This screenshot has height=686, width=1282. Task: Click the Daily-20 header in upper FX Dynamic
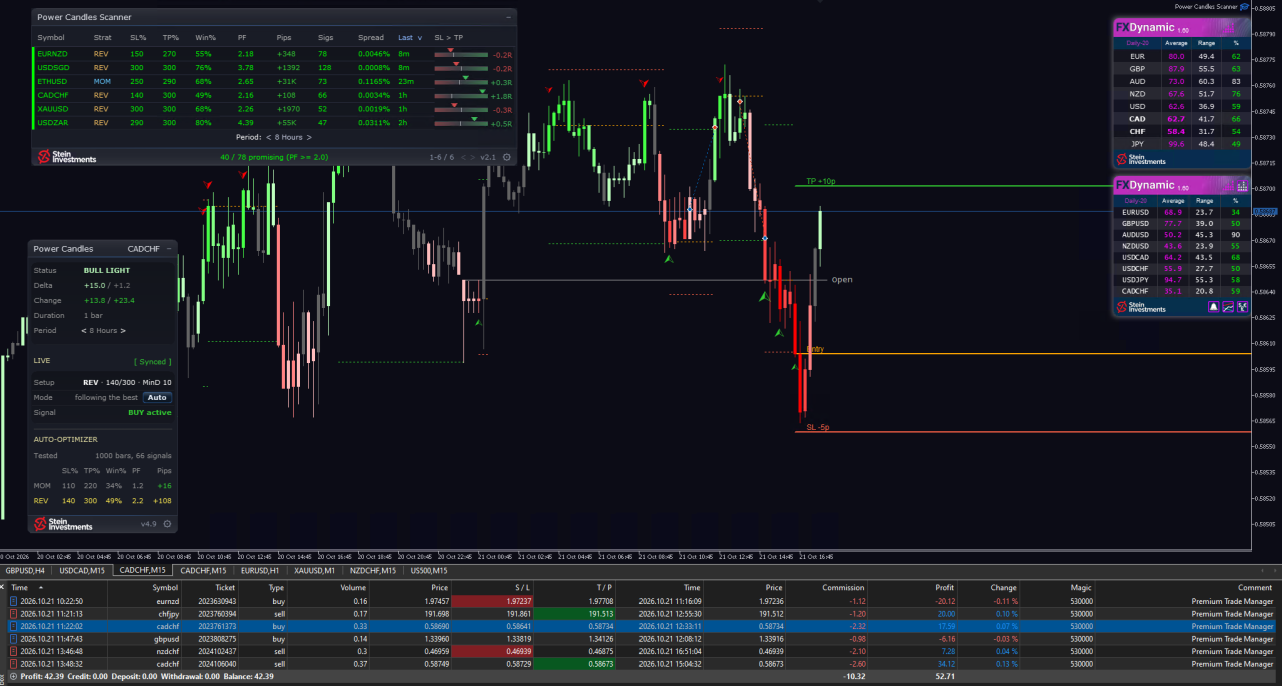(x=1137, y=43)
